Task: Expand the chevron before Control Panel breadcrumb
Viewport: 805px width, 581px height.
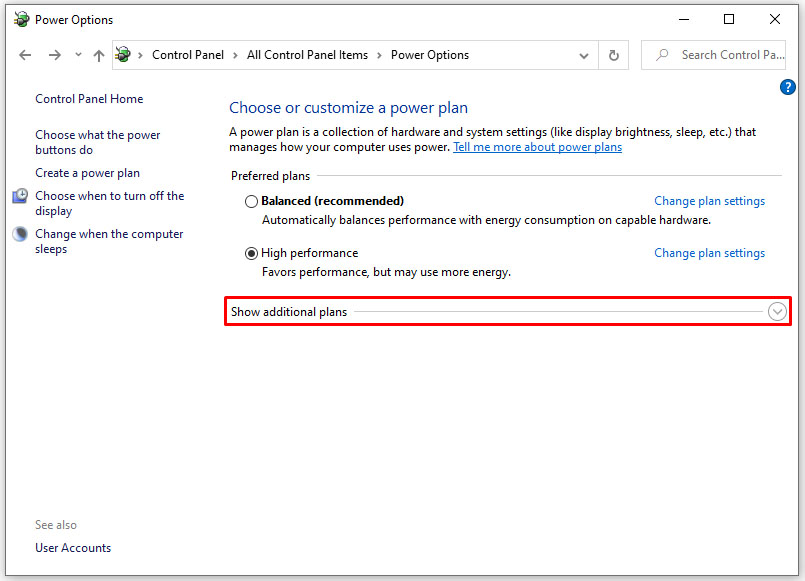Action: (x=140, y=55)
